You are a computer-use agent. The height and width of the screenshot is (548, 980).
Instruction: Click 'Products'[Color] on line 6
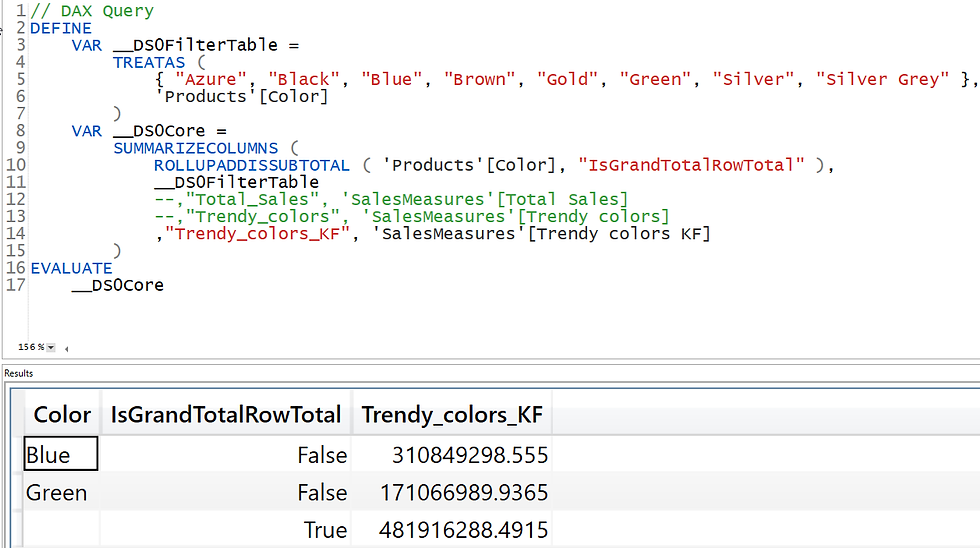click(x=242, y=97)
